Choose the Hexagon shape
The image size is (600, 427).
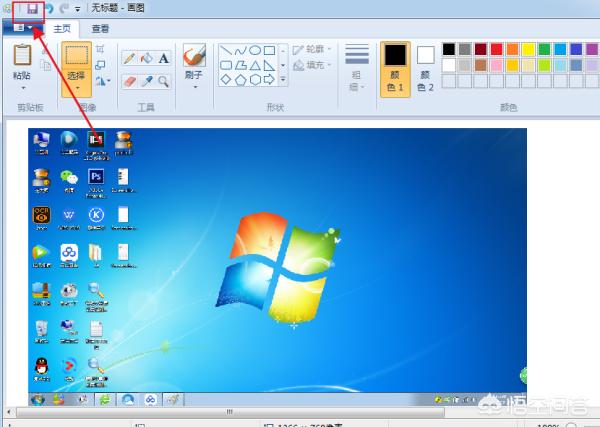[x=255, y=80]
